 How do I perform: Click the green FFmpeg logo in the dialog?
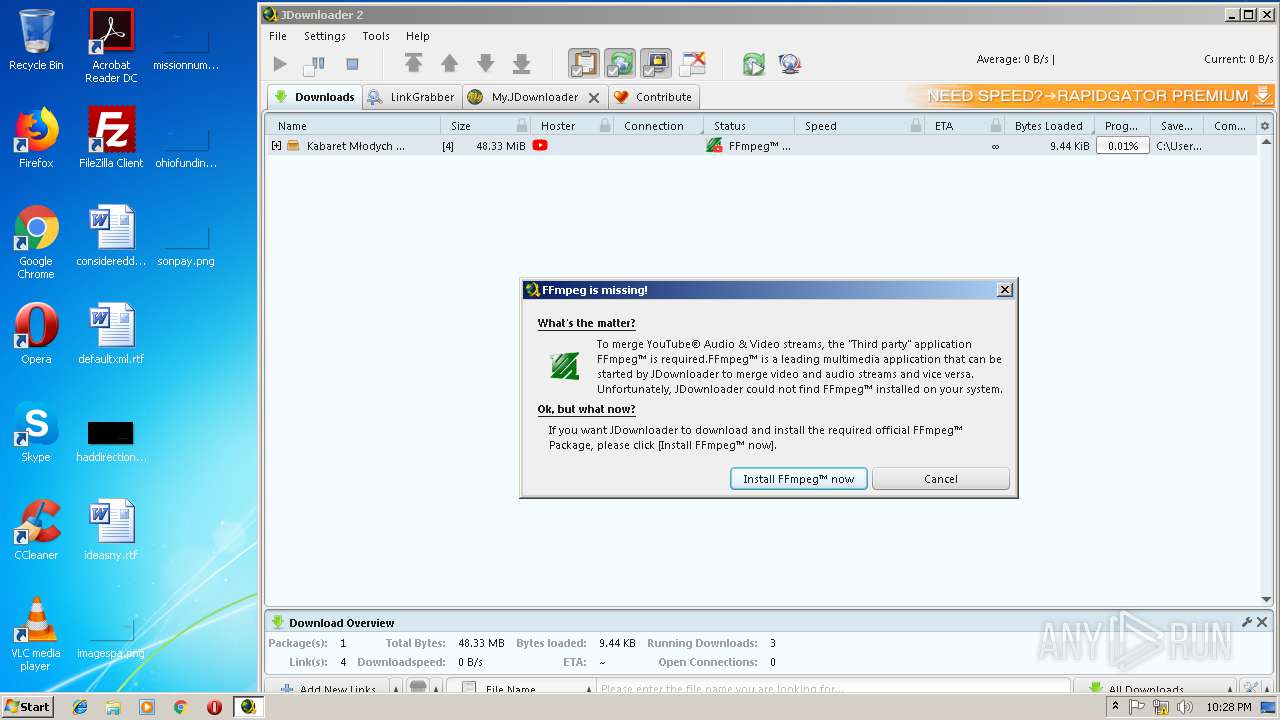pos(565,366)
